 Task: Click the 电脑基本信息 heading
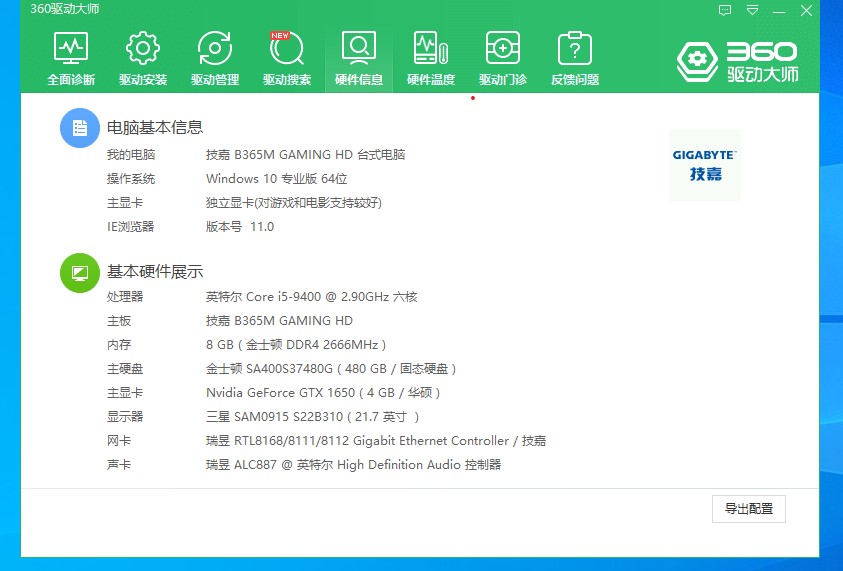click(x=155, y=127)
